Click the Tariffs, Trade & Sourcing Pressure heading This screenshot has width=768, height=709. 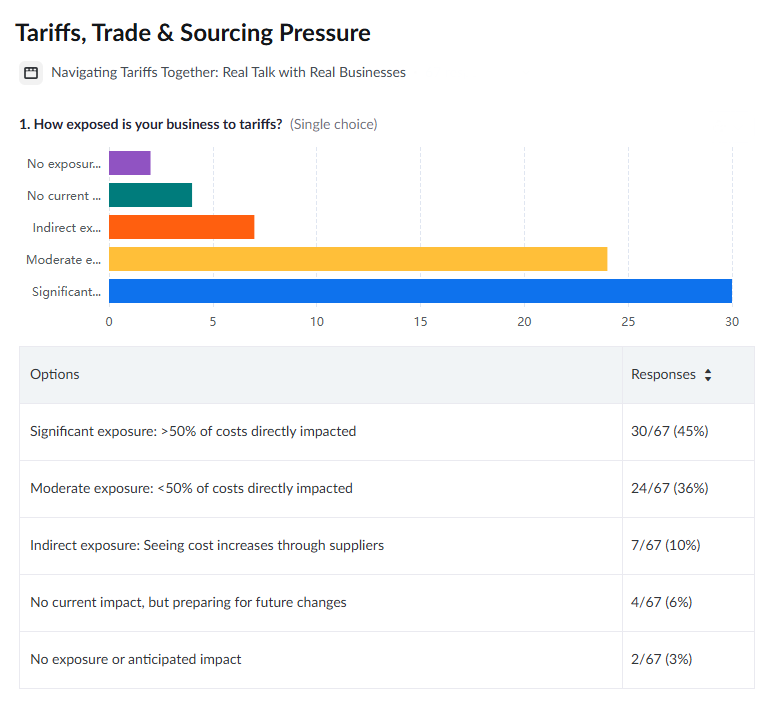[193, 33]
